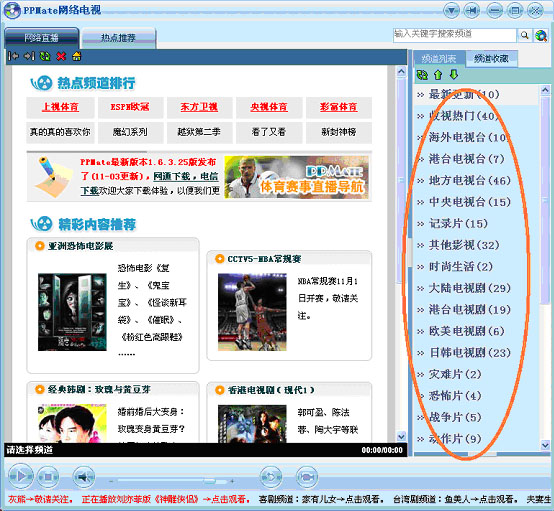
Task: Click the channel keyword search field
Action: (455, 35)
